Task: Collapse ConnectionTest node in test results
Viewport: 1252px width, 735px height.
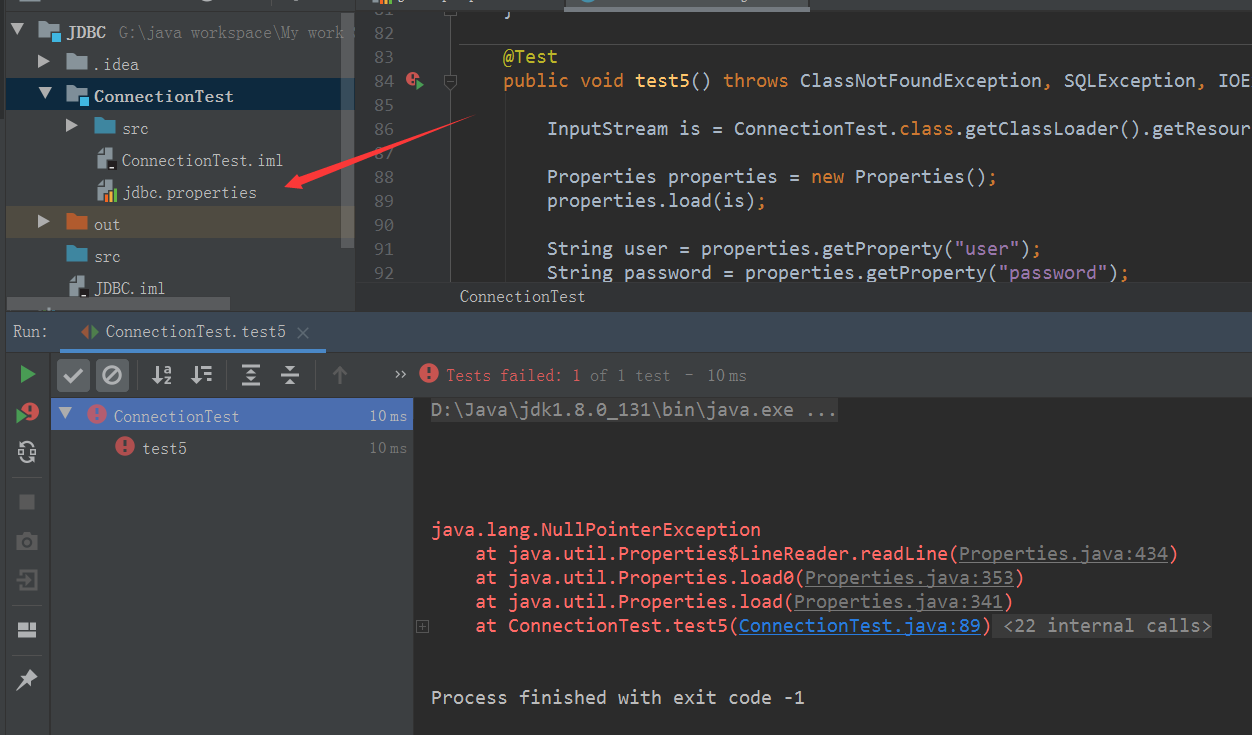Action: point(66,414)
